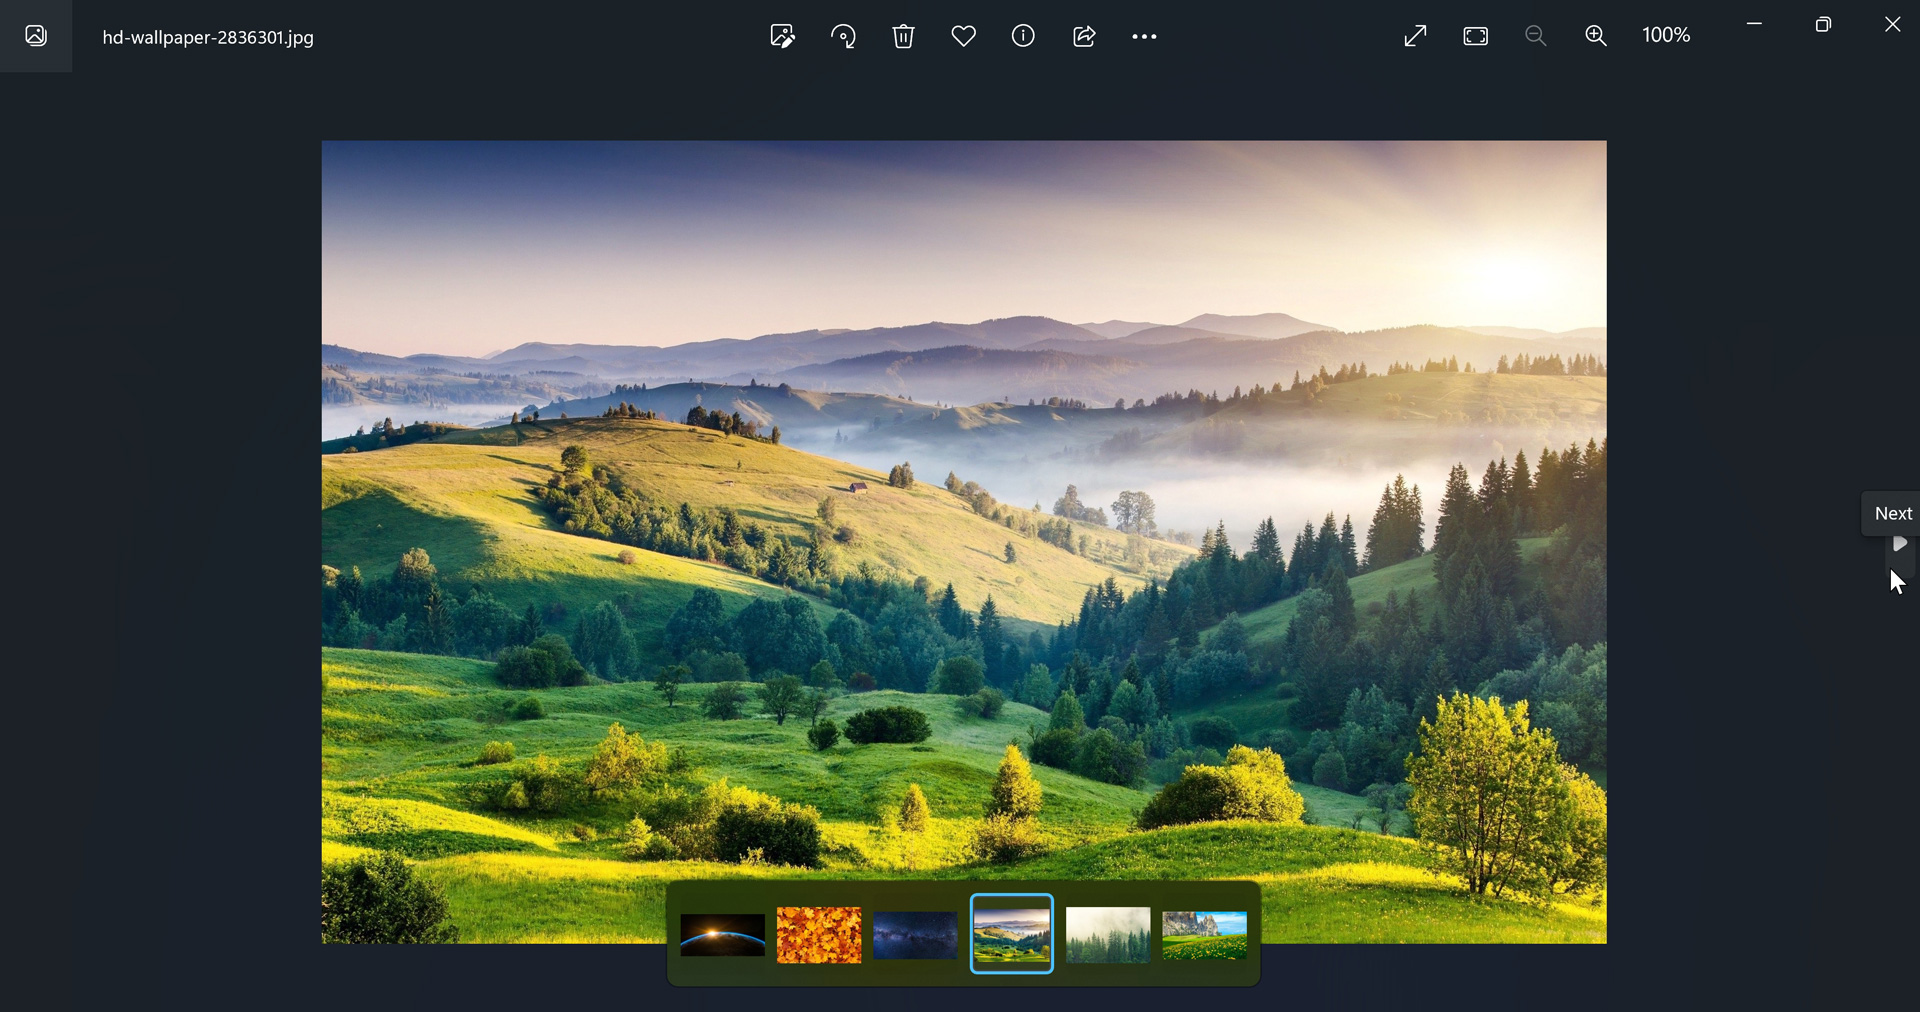Toggle favorite with the heart icon
This screenshot has height=1012, width=1920.
(x=964, y=36)
